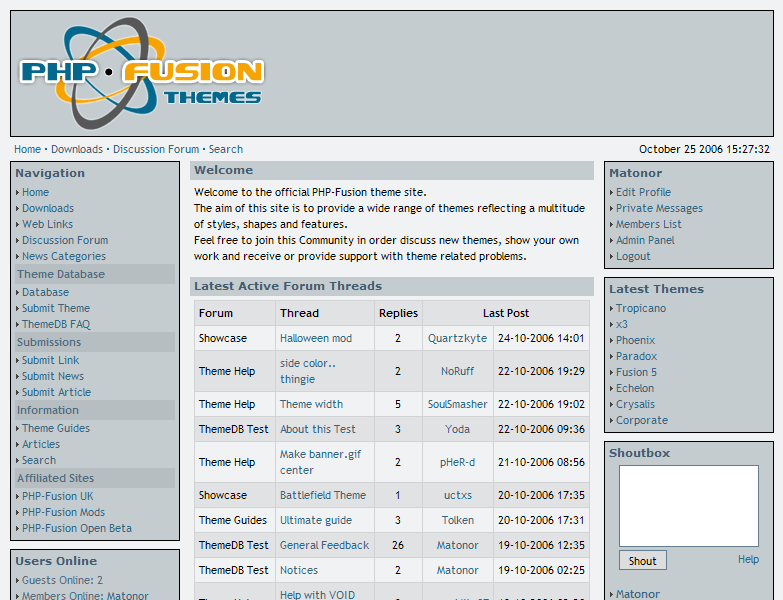
Task: Visit PHP-Fusion UK affiliated site
Action: (57, 496)
